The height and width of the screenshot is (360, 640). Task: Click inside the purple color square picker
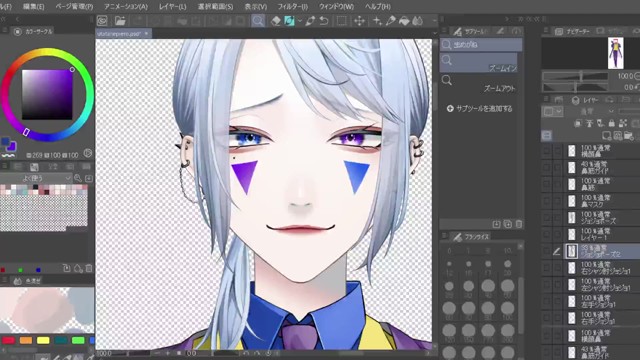pyautogui.click(x=47, y=94)
